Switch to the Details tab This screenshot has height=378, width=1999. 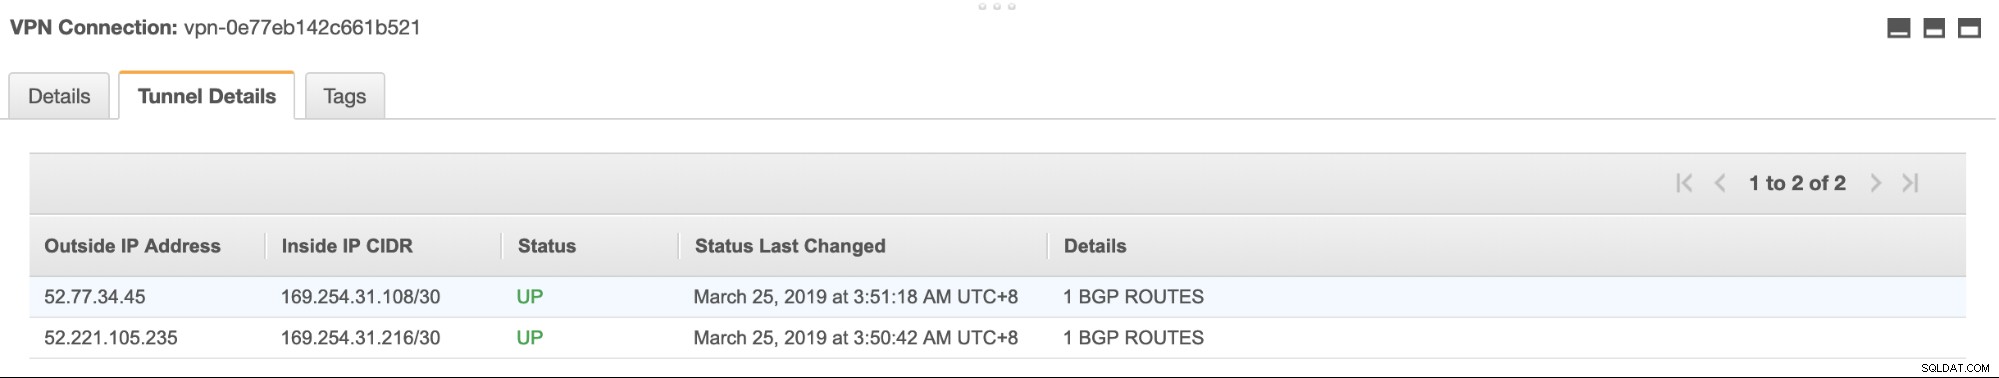point(59,96)
